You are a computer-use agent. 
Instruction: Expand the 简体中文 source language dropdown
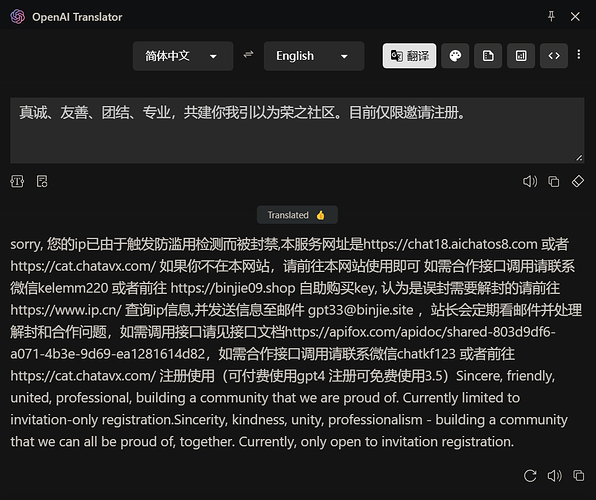click(x=183, y=56)
